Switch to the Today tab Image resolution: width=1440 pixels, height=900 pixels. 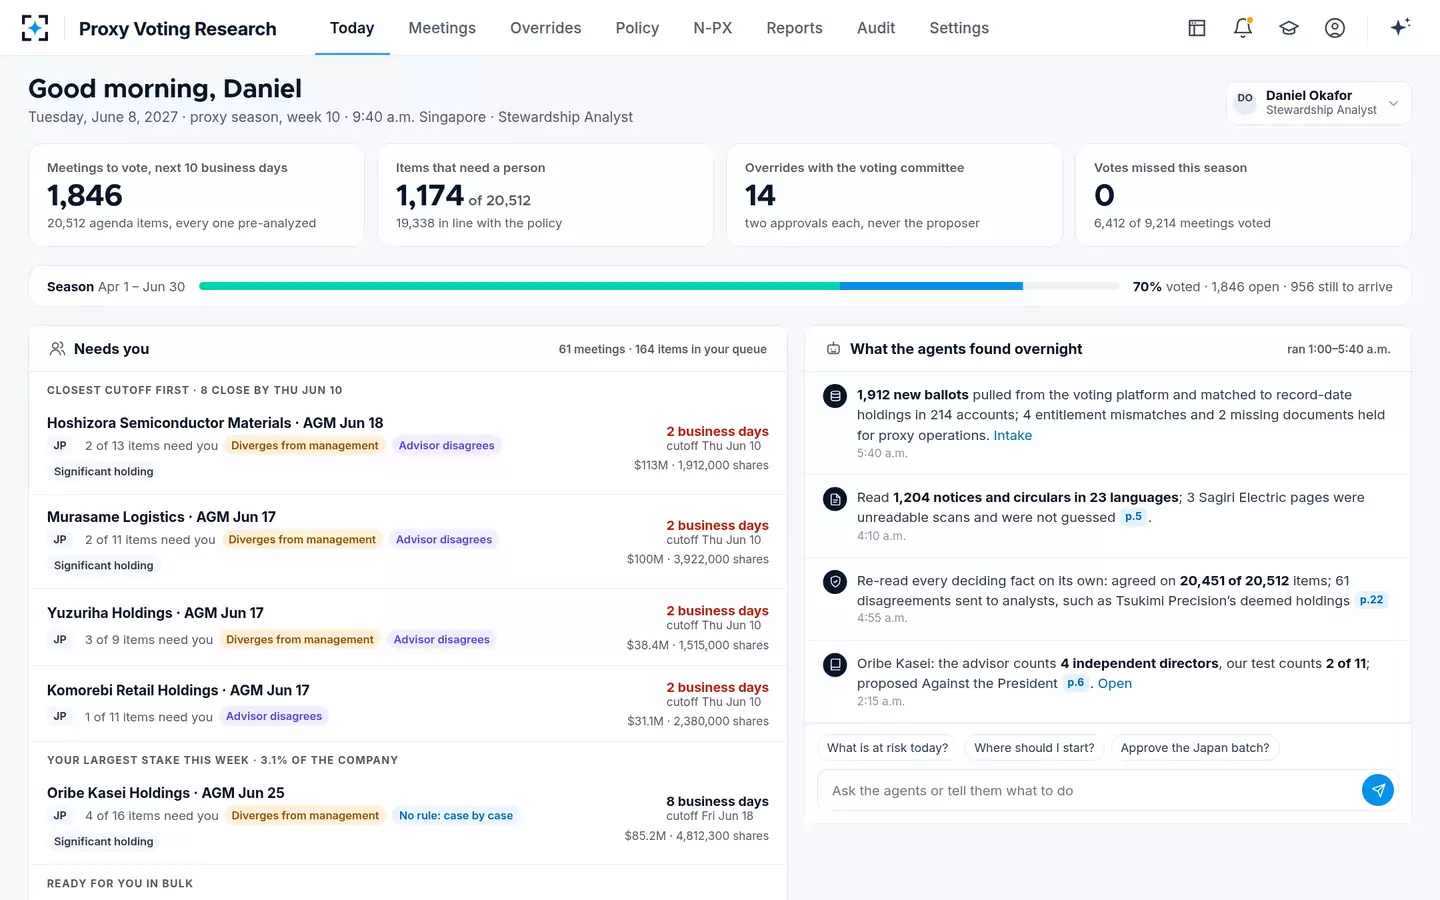click(x=352, y=28)
